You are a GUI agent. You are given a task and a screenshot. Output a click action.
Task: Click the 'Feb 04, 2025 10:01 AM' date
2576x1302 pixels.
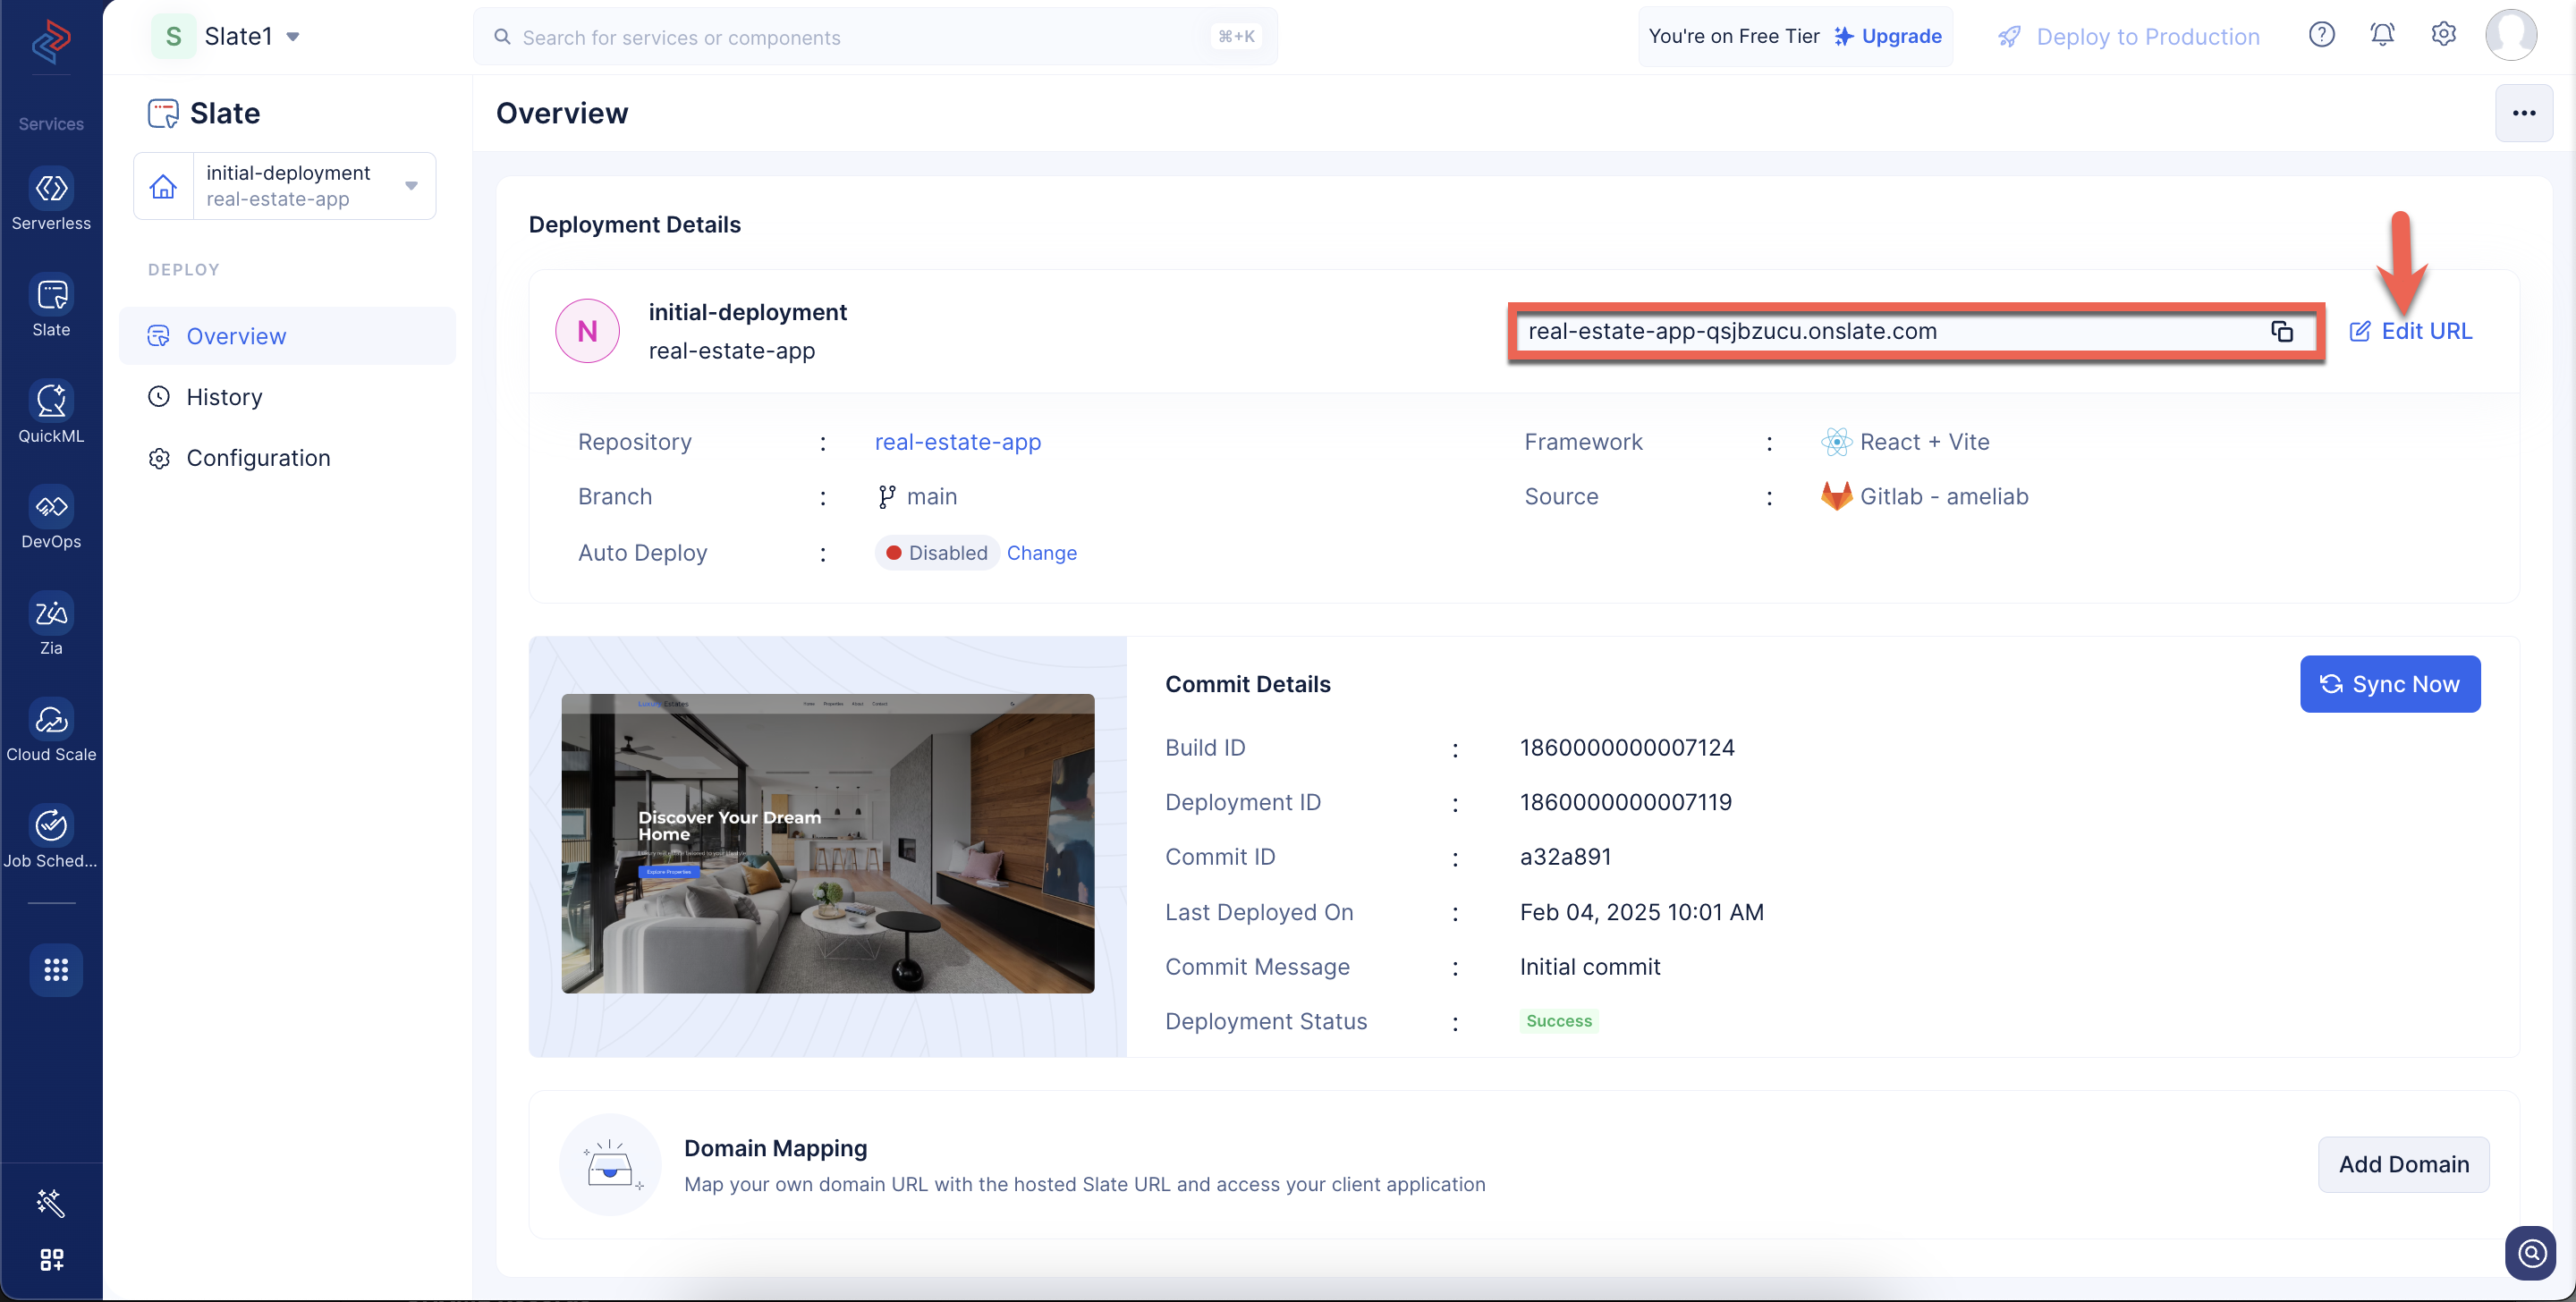(x=1642, y=912)
